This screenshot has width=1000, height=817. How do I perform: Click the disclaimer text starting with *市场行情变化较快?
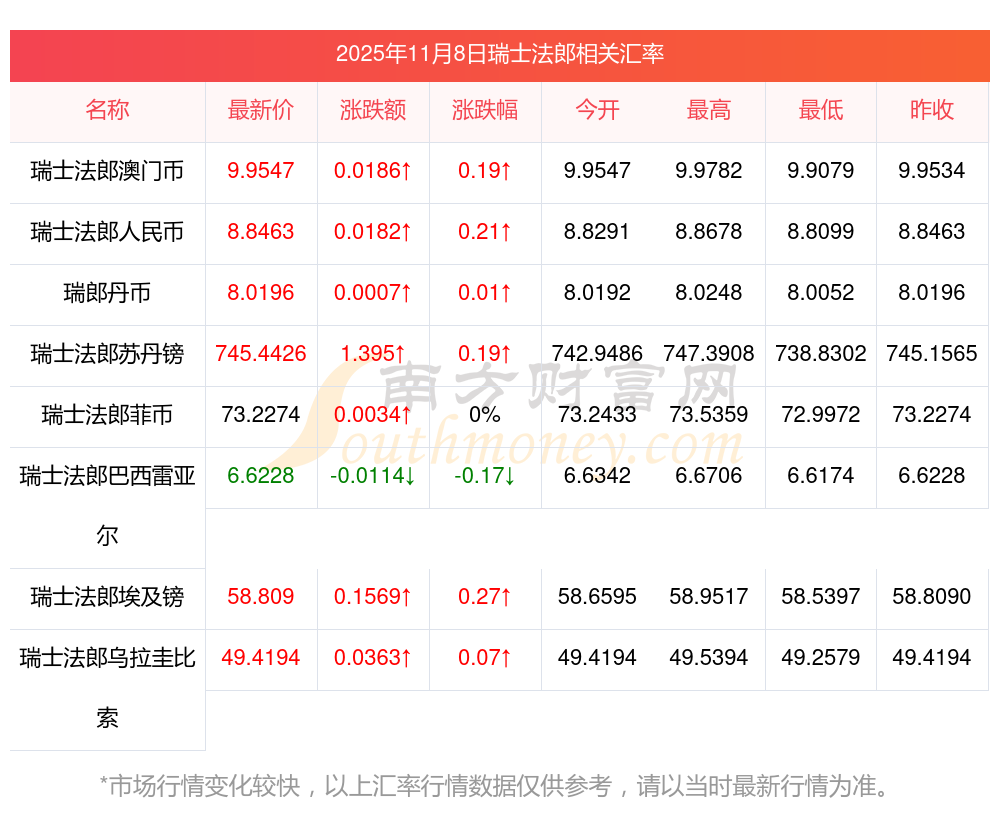click(494, 786)
